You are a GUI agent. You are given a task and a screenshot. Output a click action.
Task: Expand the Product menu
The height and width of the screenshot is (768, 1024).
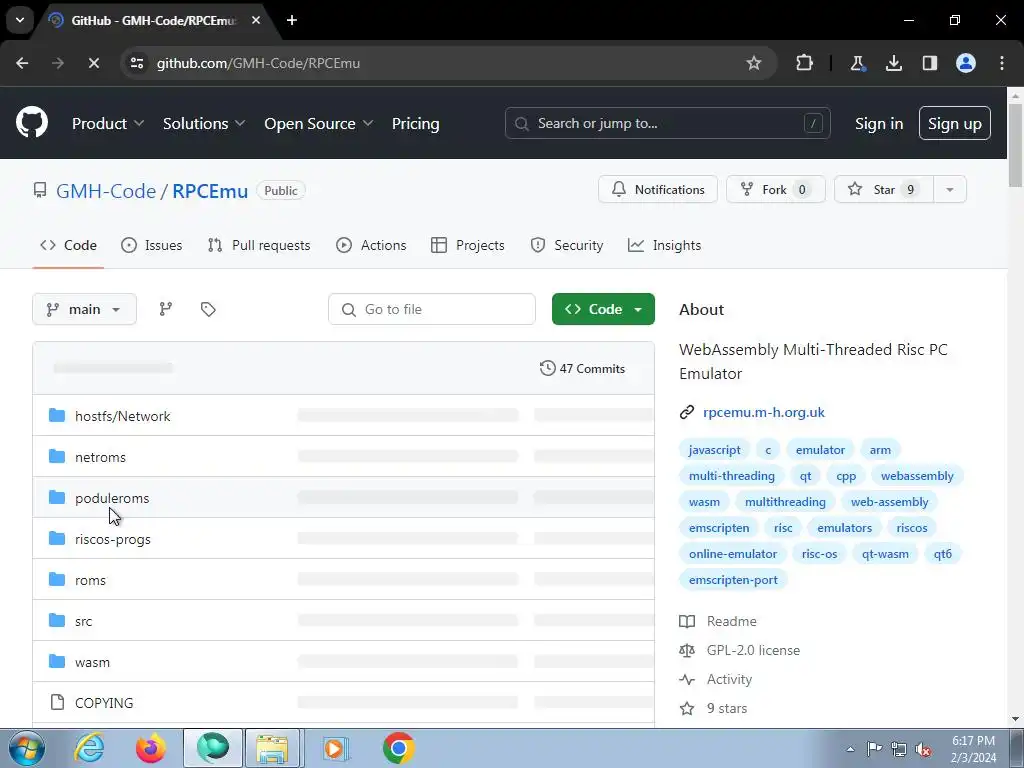108,123
